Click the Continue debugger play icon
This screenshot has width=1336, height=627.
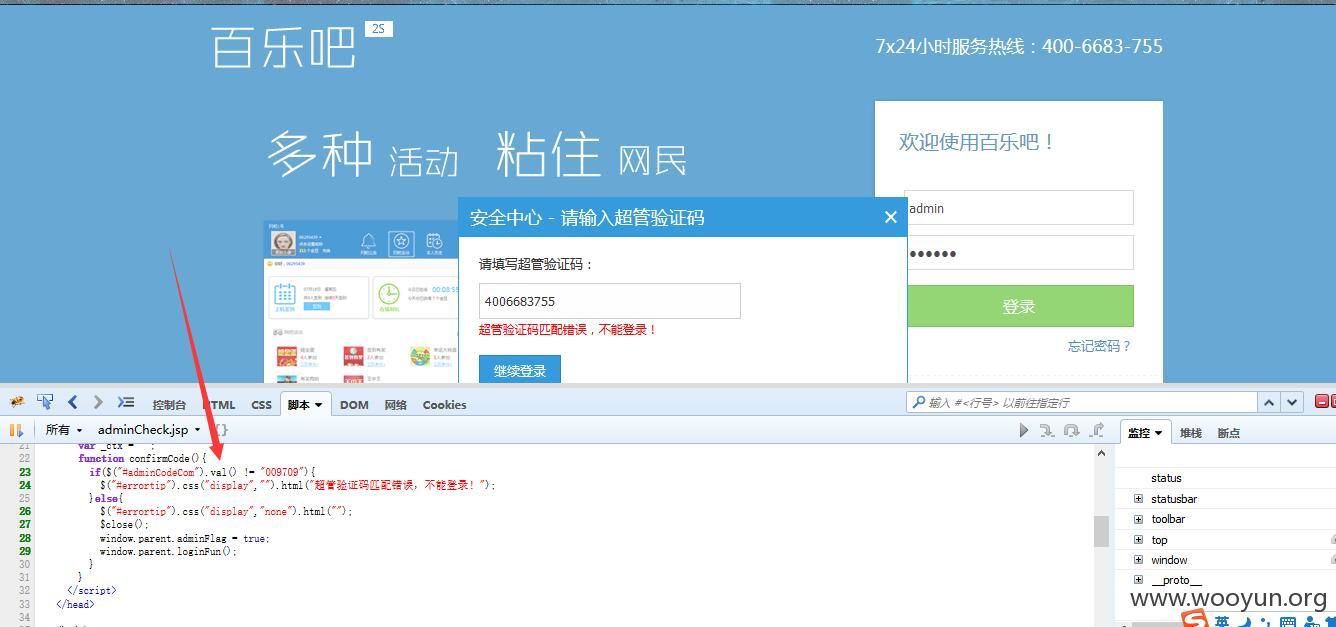(x=1023, y=430)
